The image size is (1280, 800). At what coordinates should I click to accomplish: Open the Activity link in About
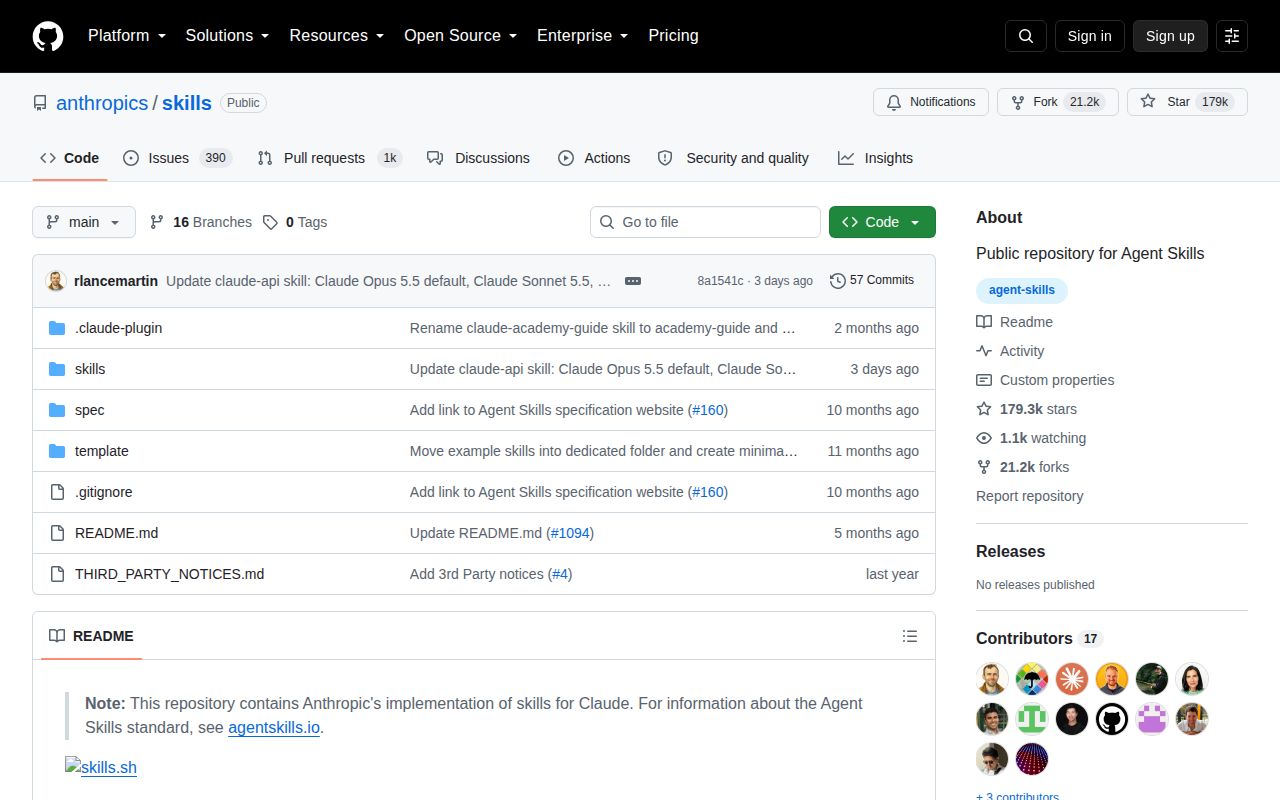click(x=1011, y=351)
